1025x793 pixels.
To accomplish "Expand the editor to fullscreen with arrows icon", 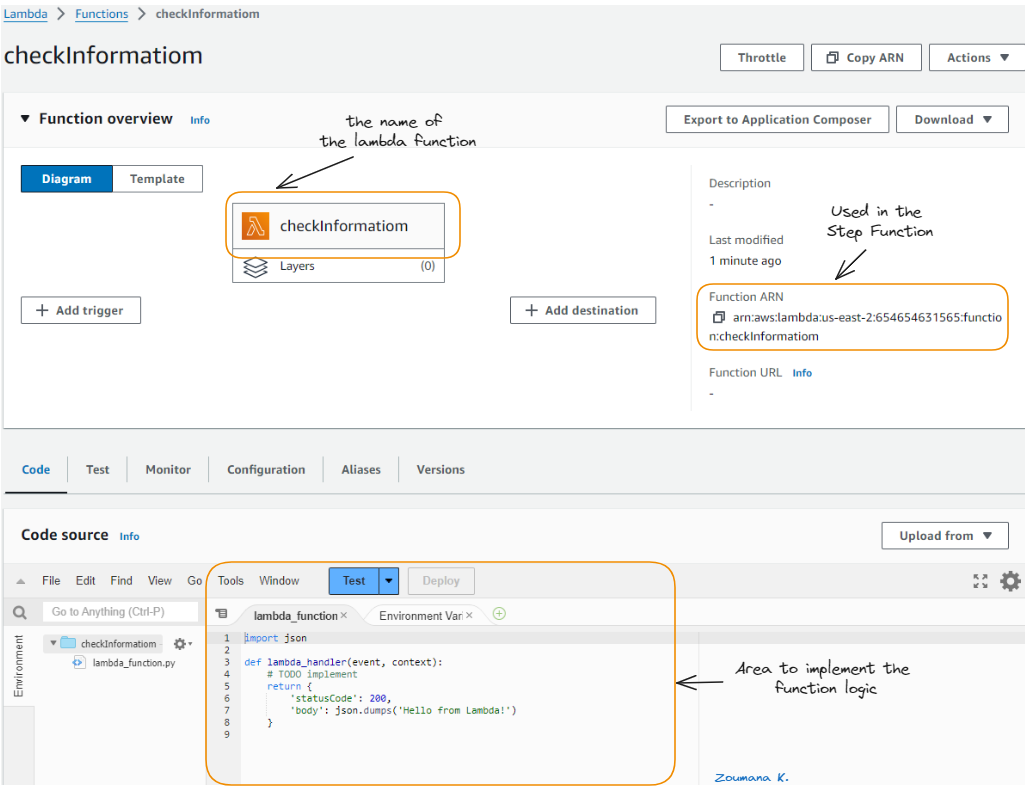I will pyautogui.click(x=980, y=580).
